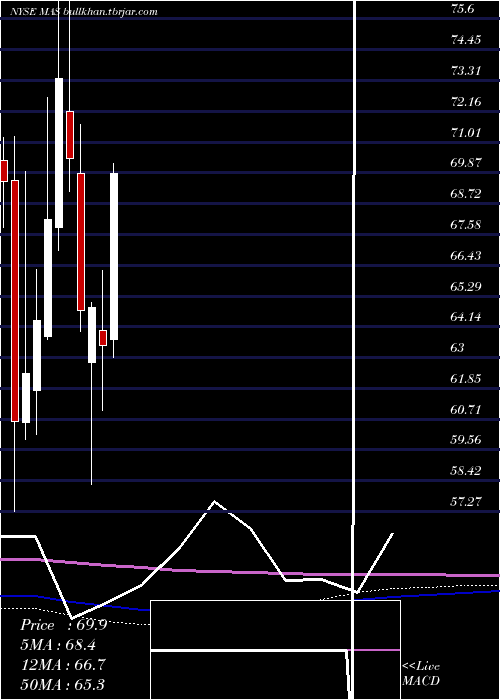Click the 57.27 price axis label
The width and height of the screenshot is (500, 700).
point(466,501)
